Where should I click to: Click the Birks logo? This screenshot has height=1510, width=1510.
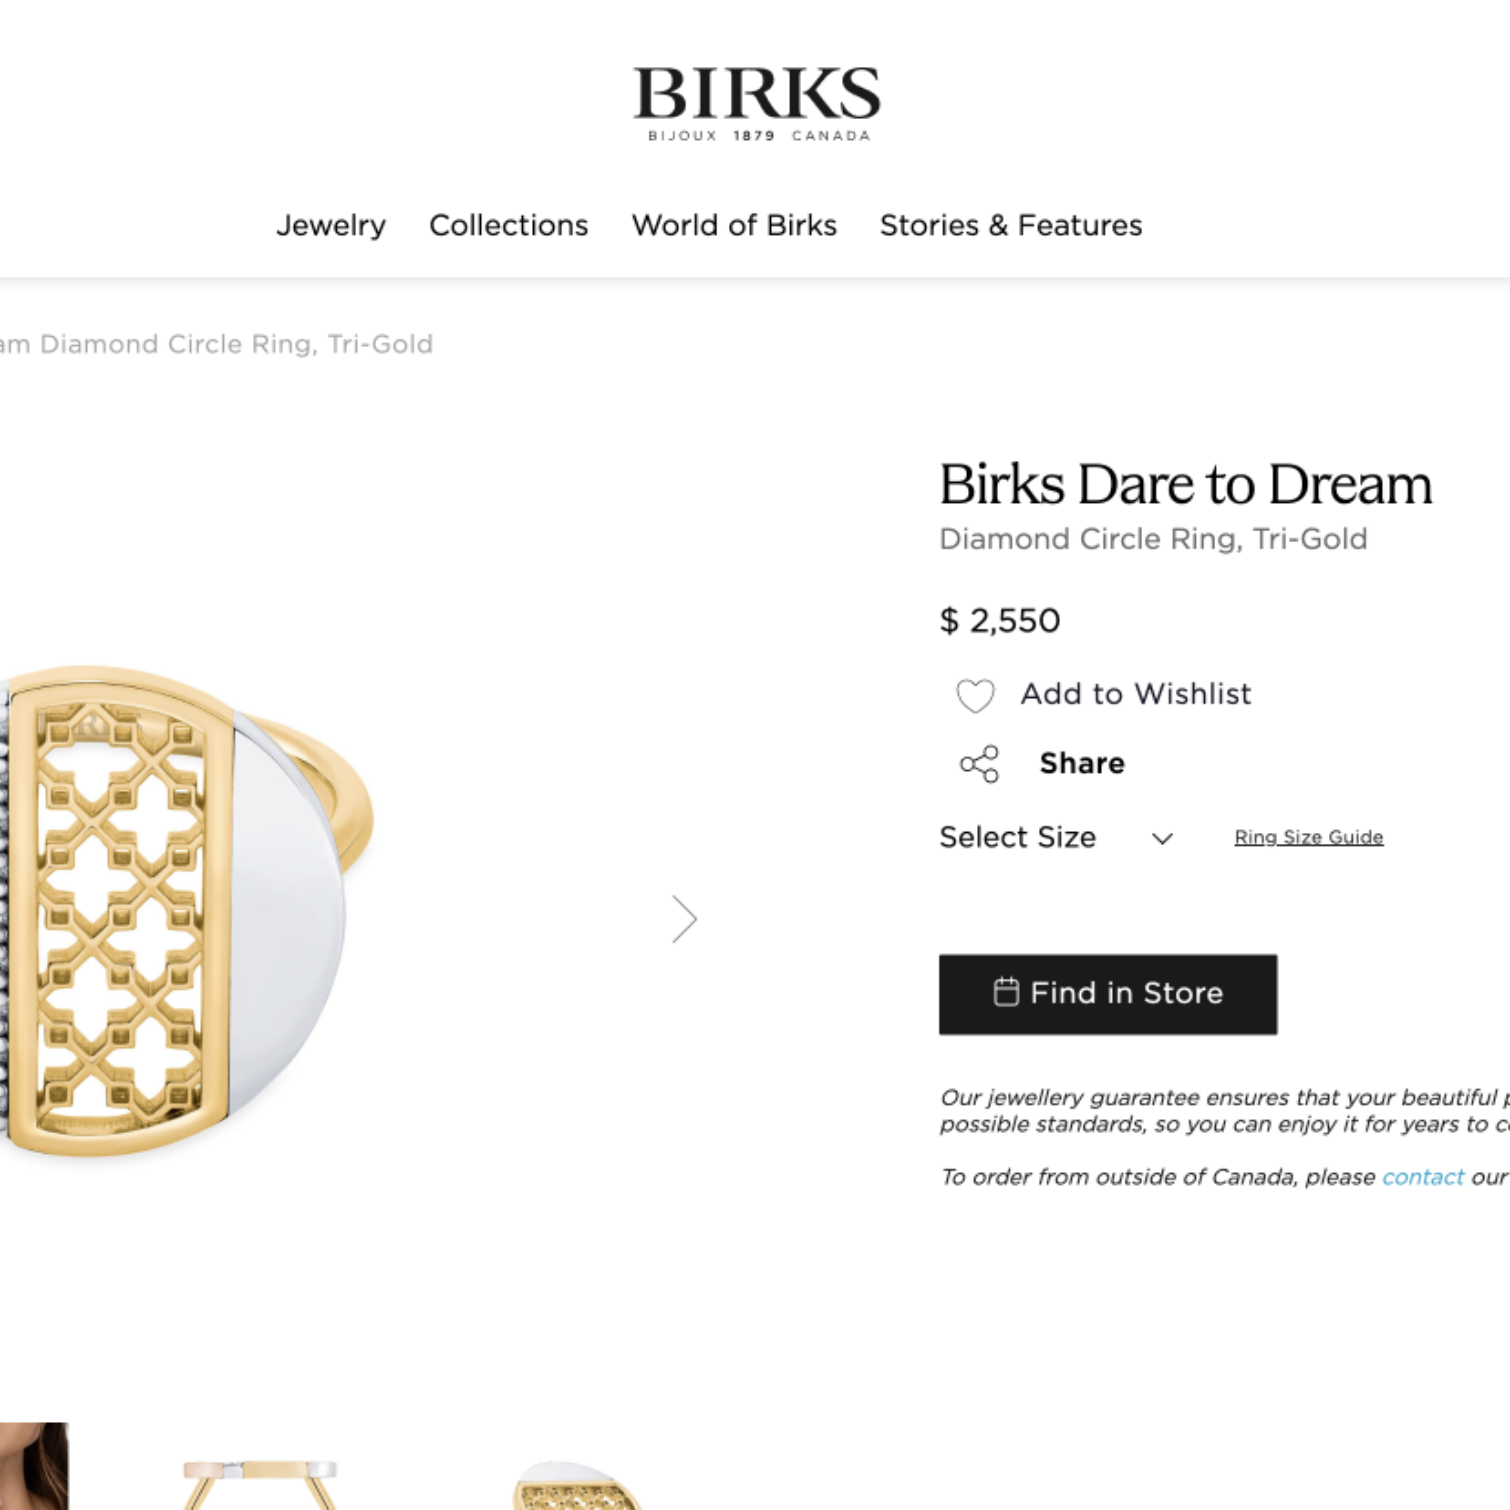pyautogui.click(x=757, y=104)
